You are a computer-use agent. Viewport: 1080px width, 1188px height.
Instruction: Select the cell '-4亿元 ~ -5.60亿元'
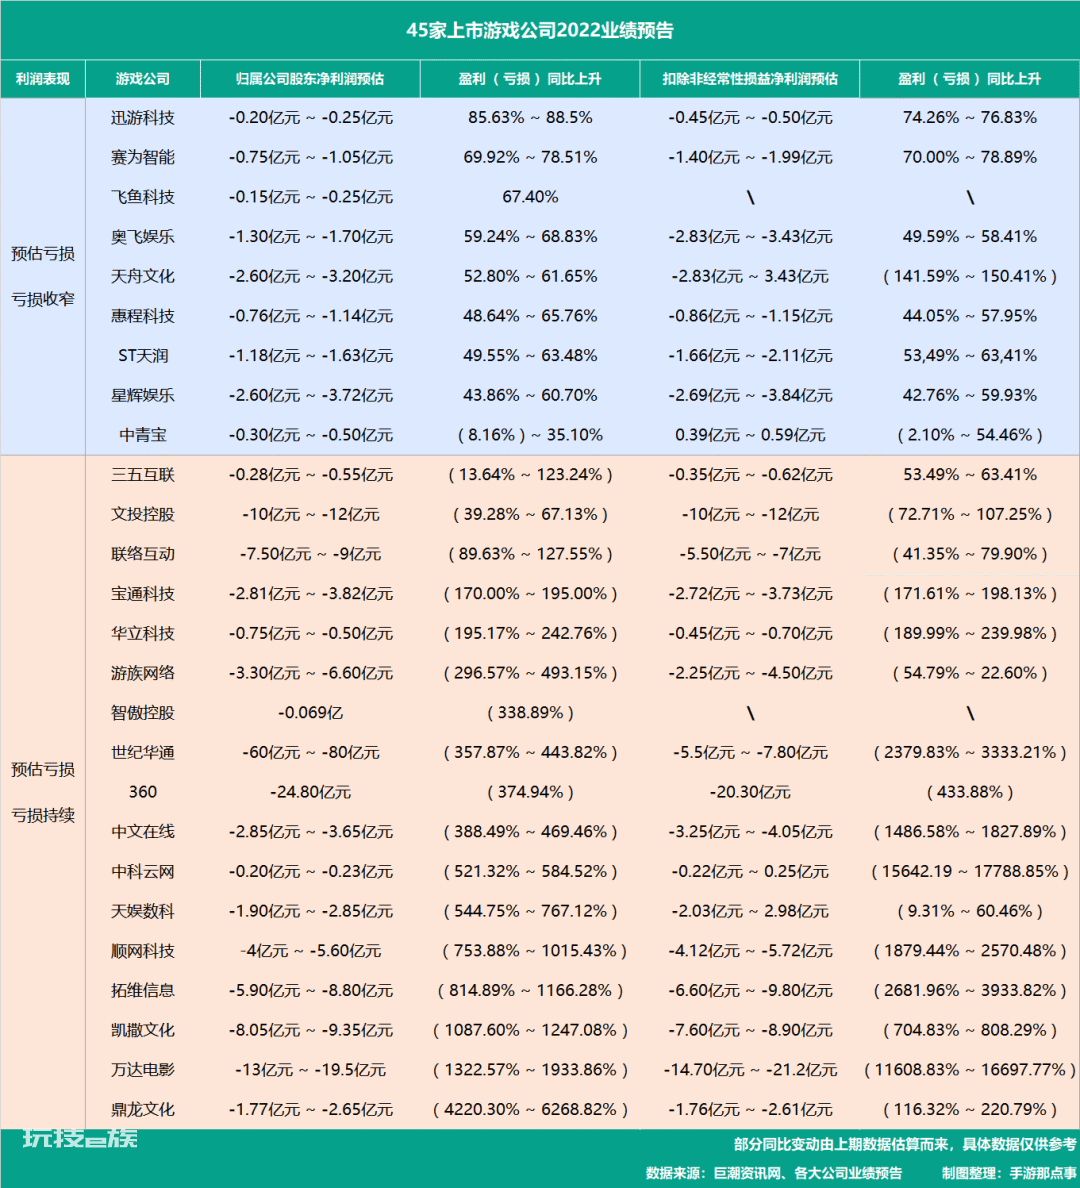coord(310,951)
